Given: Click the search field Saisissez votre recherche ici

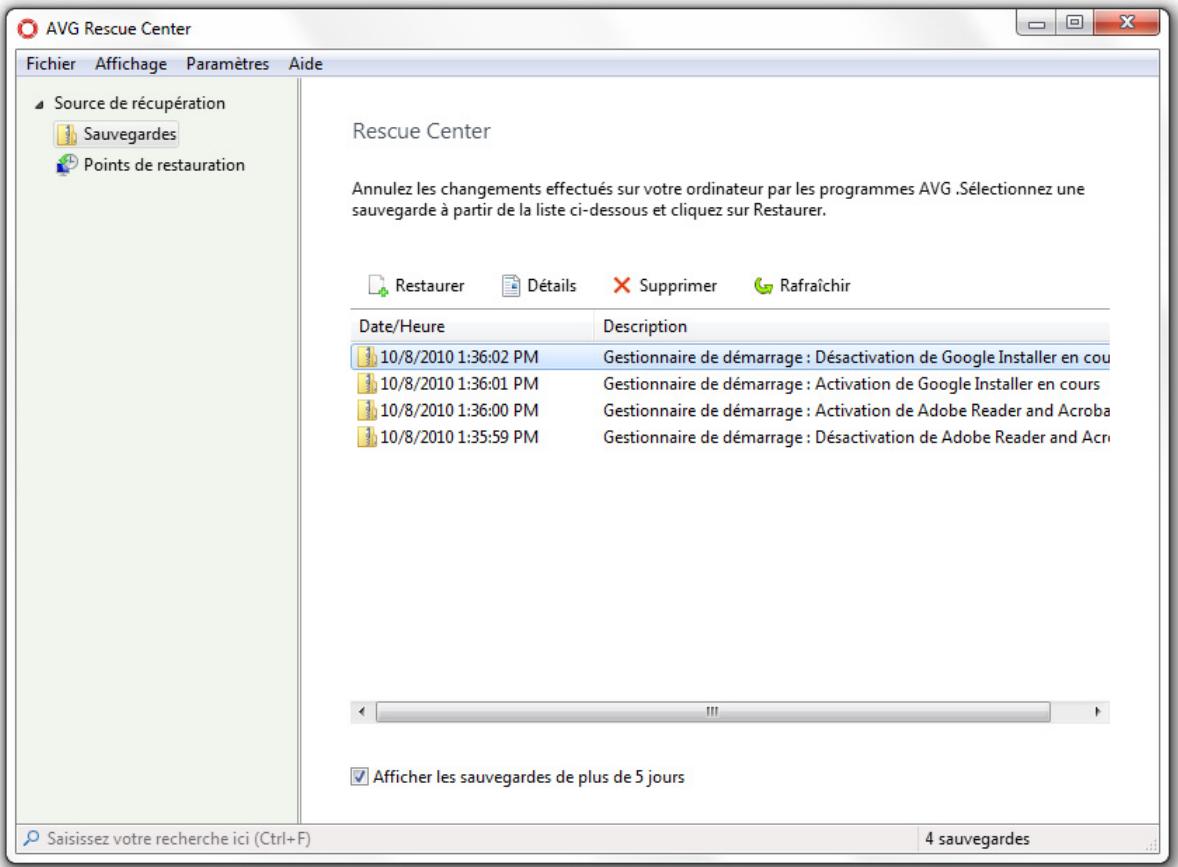Looking at the screenshot, I should point(179,838).
